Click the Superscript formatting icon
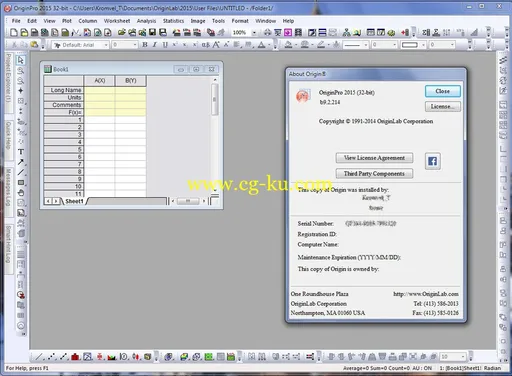 (x=175, y=45)
